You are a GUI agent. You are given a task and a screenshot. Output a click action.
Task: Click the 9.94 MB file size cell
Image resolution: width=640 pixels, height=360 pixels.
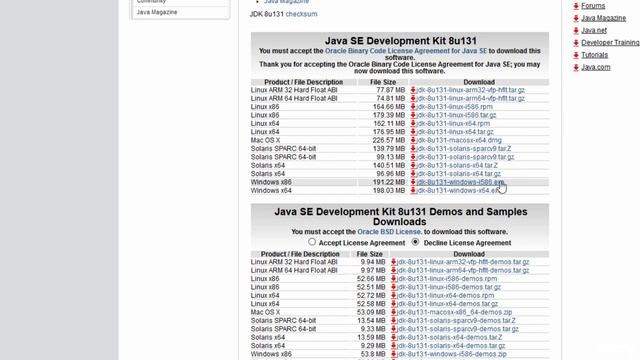373,262
